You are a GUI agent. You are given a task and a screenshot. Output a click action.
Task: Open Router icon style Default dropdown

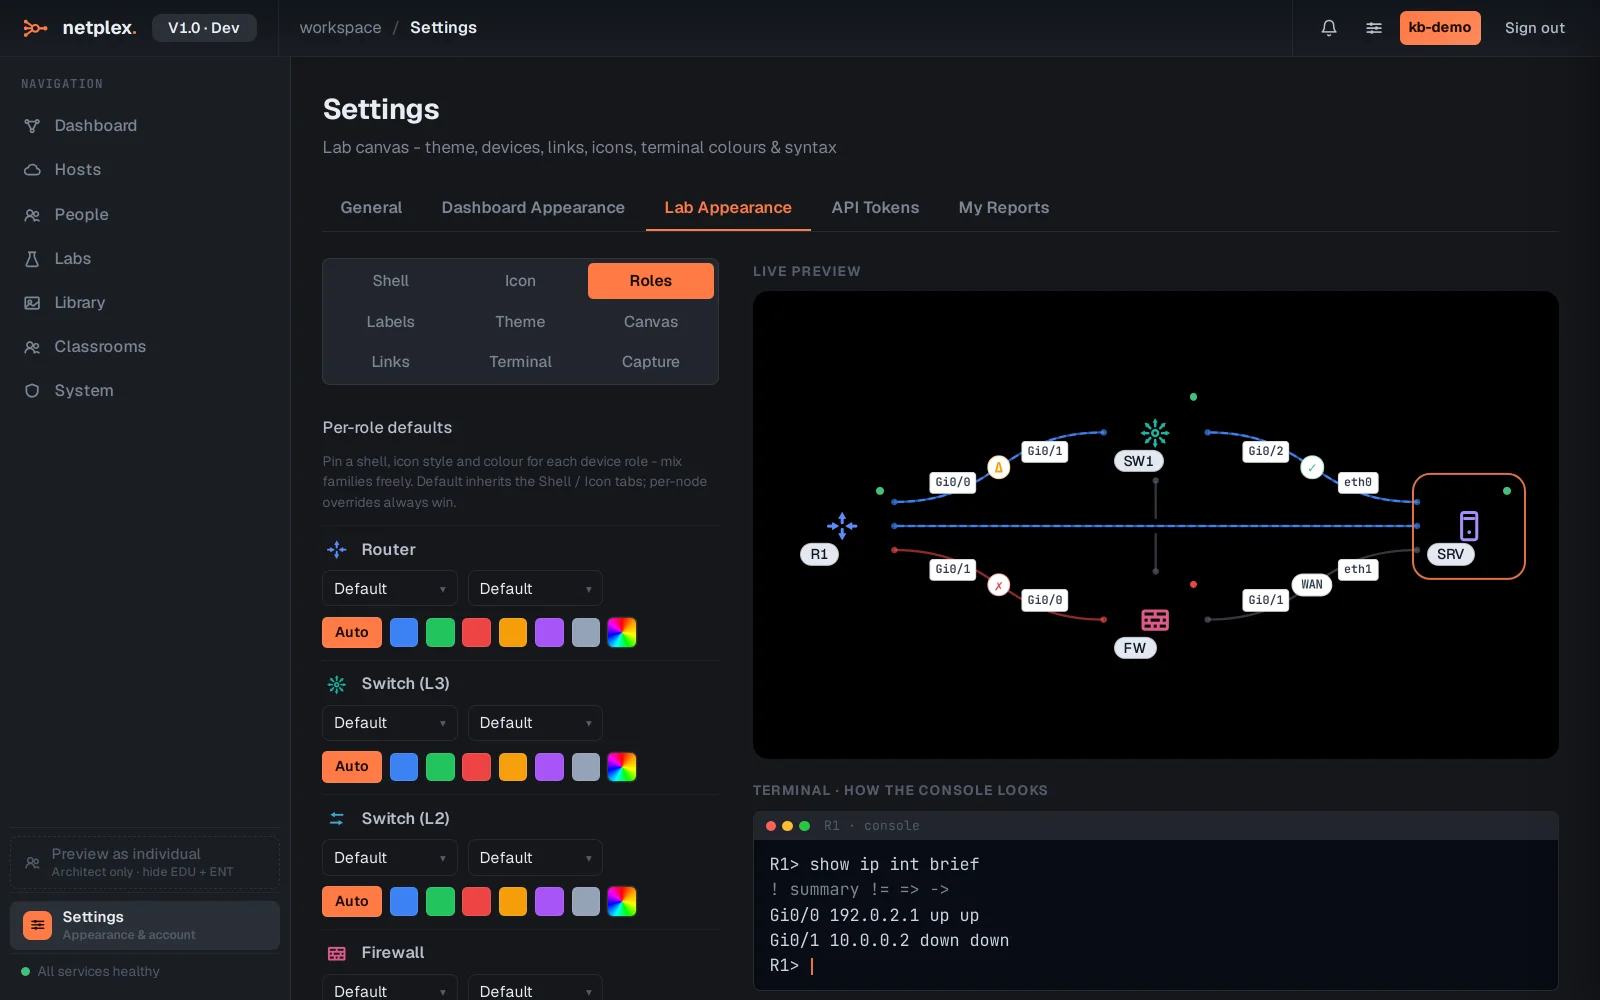[x=535, y=589]
